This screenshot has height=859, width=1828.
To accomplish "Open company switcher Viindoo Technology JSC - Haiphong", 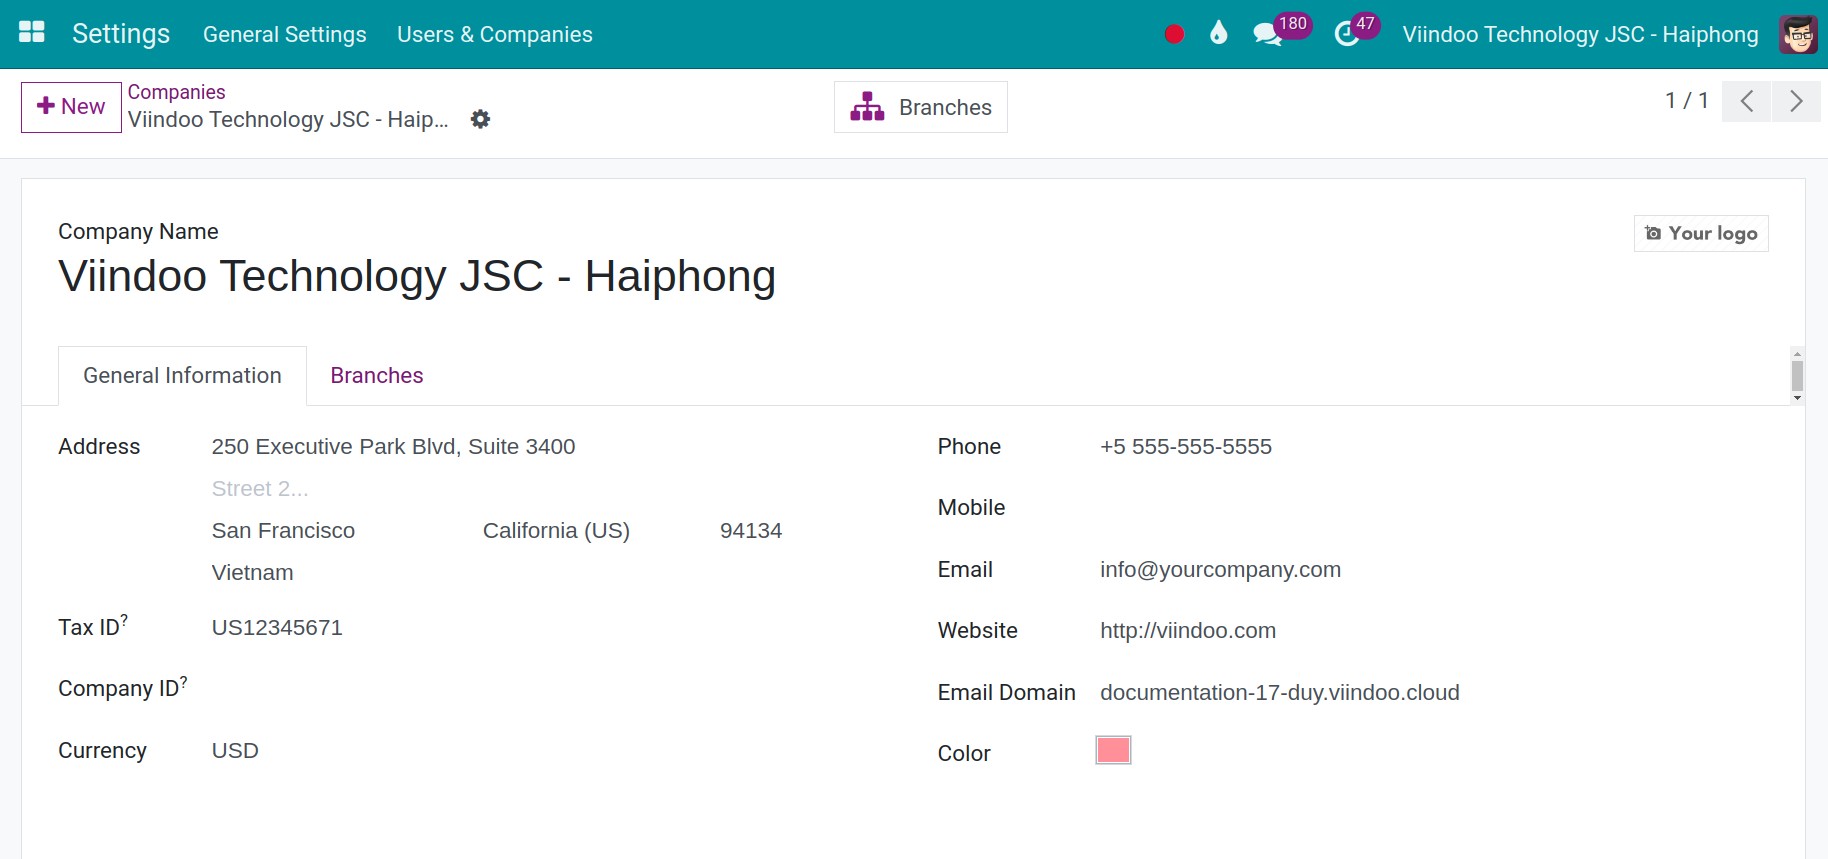I will tap(1580, 34).
